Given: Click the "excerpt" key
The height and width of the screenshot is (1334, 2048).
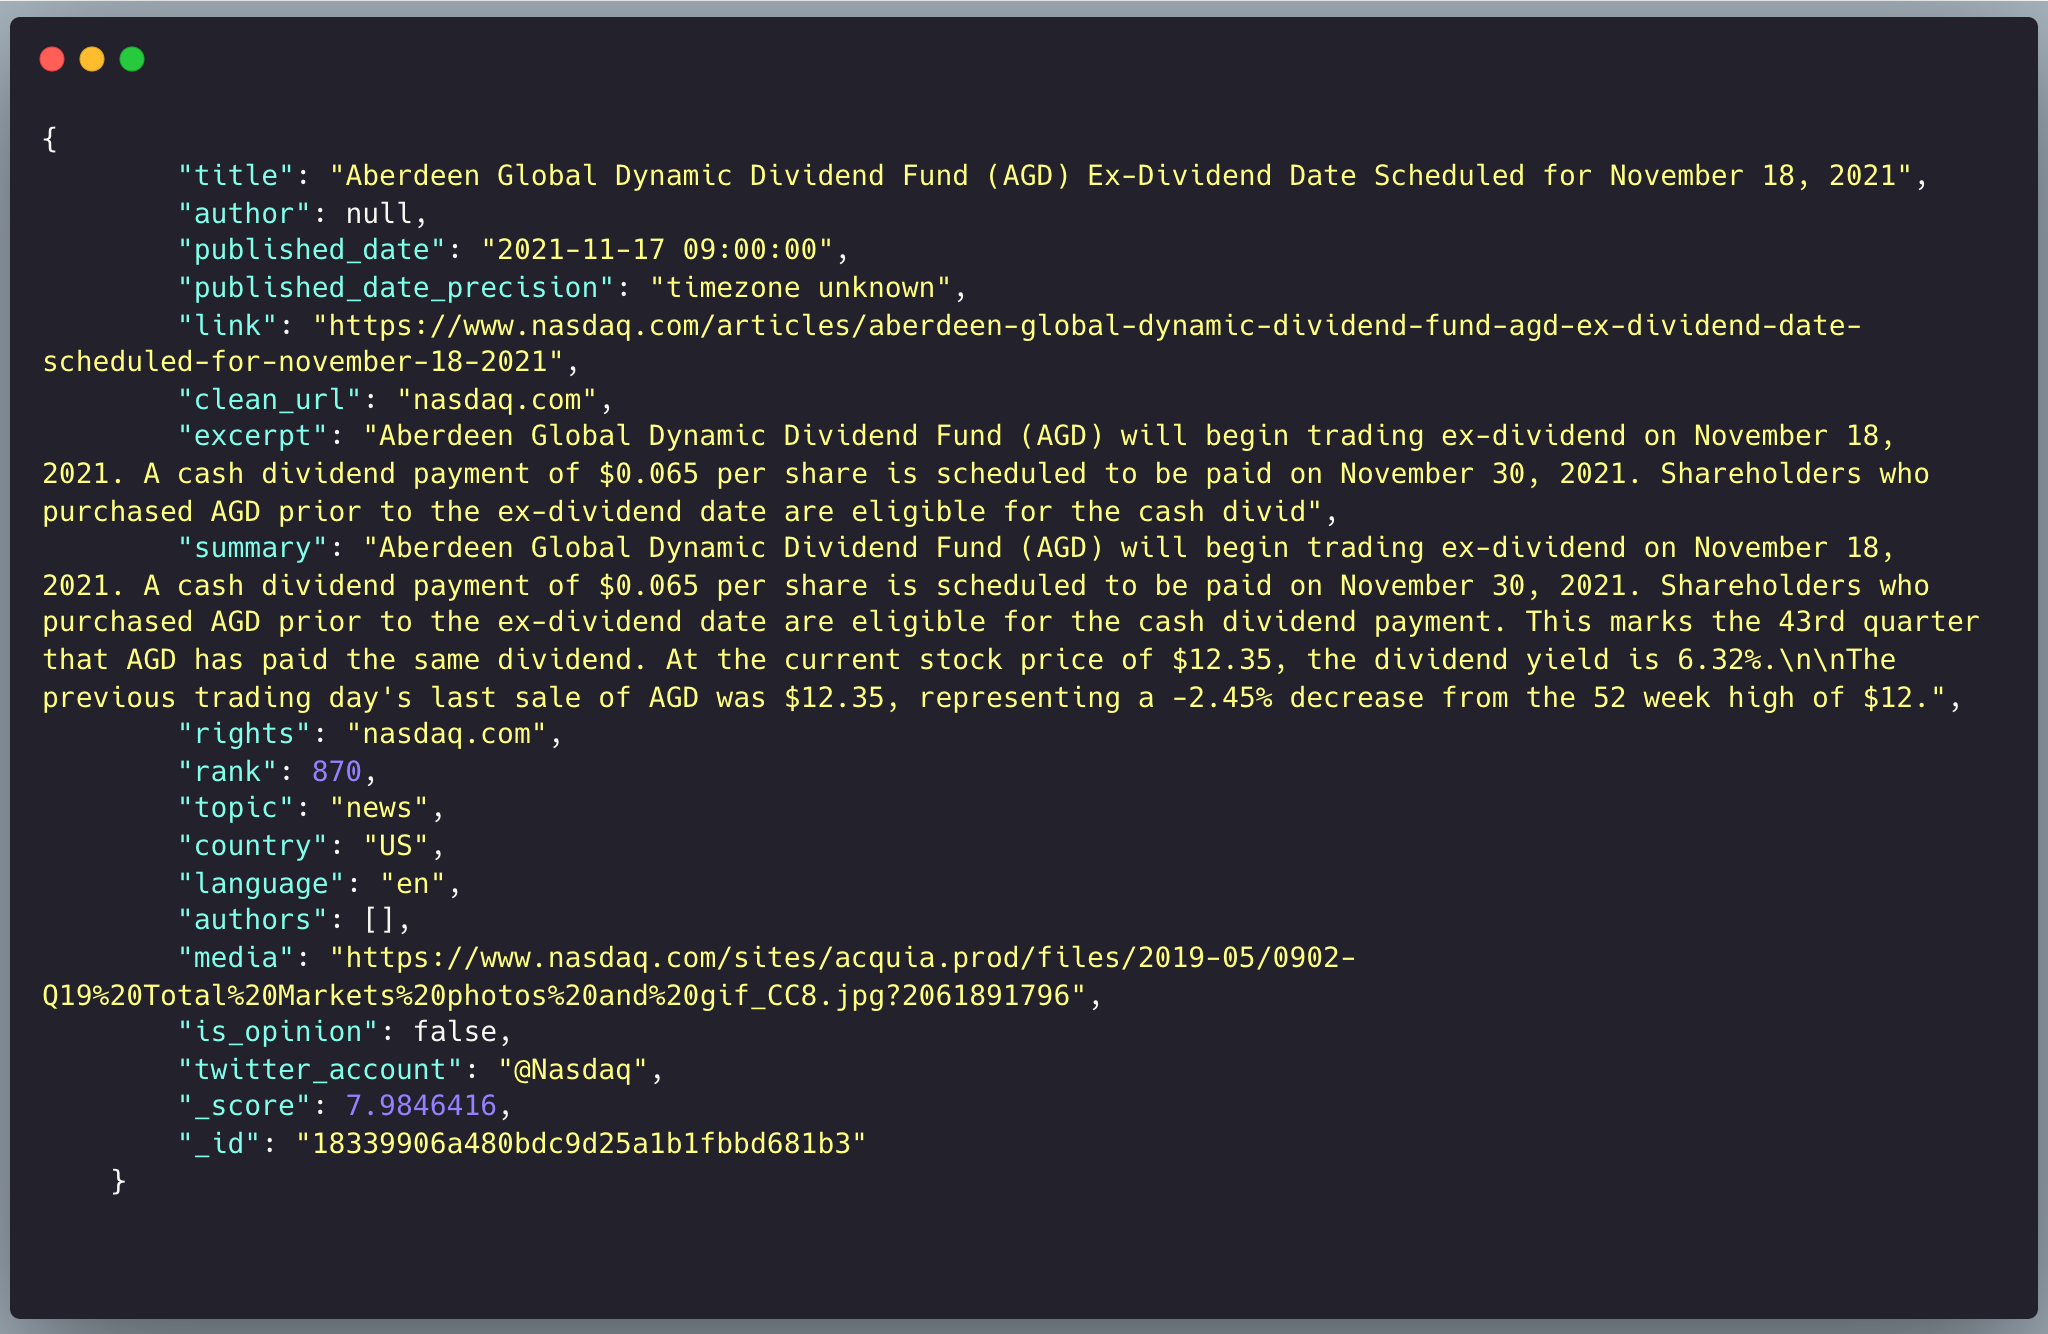Looking at the screenshot, I should 253,436.
